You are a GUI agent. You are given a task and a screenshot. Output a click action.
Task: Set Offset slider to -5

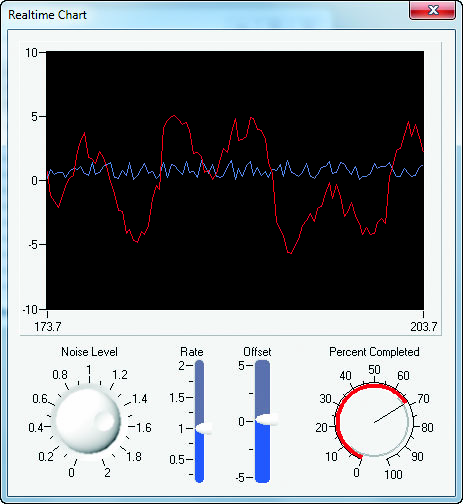pyautogui.click(x=262, y=477)
